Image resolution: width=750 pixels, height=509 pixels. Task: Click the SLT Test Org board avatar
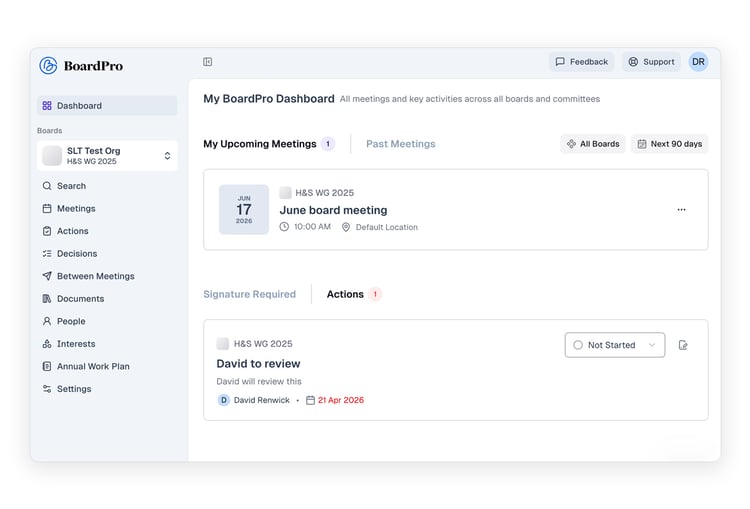[52, 155]
